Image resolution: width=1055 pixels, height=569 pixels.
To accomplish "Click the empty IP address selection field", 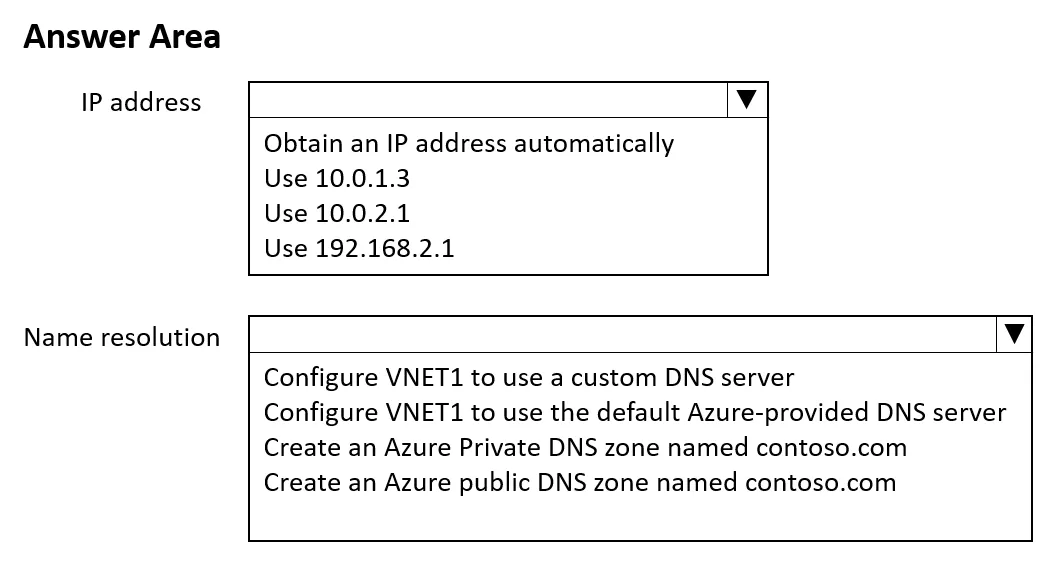I will [x=488, y=100].
